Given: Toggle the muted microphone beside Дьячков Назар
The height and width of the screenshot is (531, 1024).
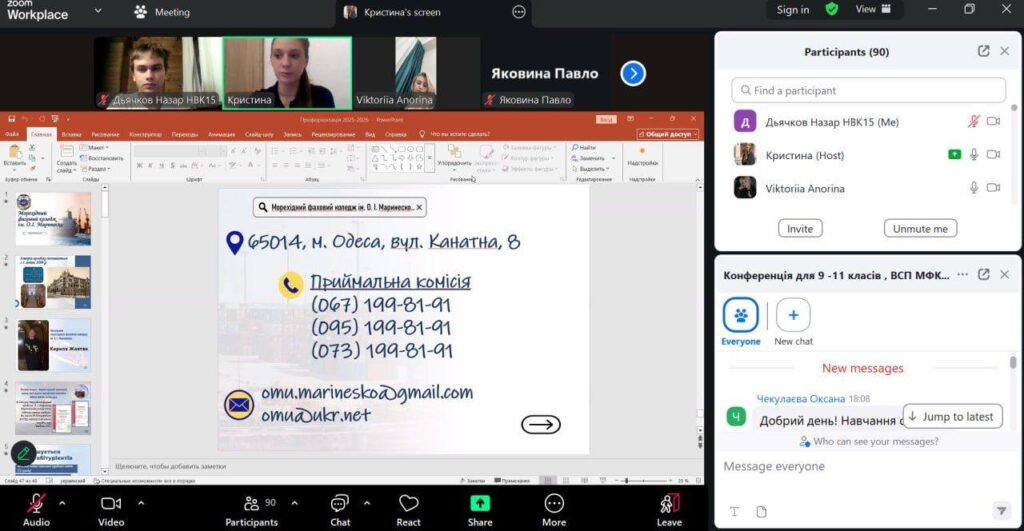Looking at the screenshot, I should [973, 122].
